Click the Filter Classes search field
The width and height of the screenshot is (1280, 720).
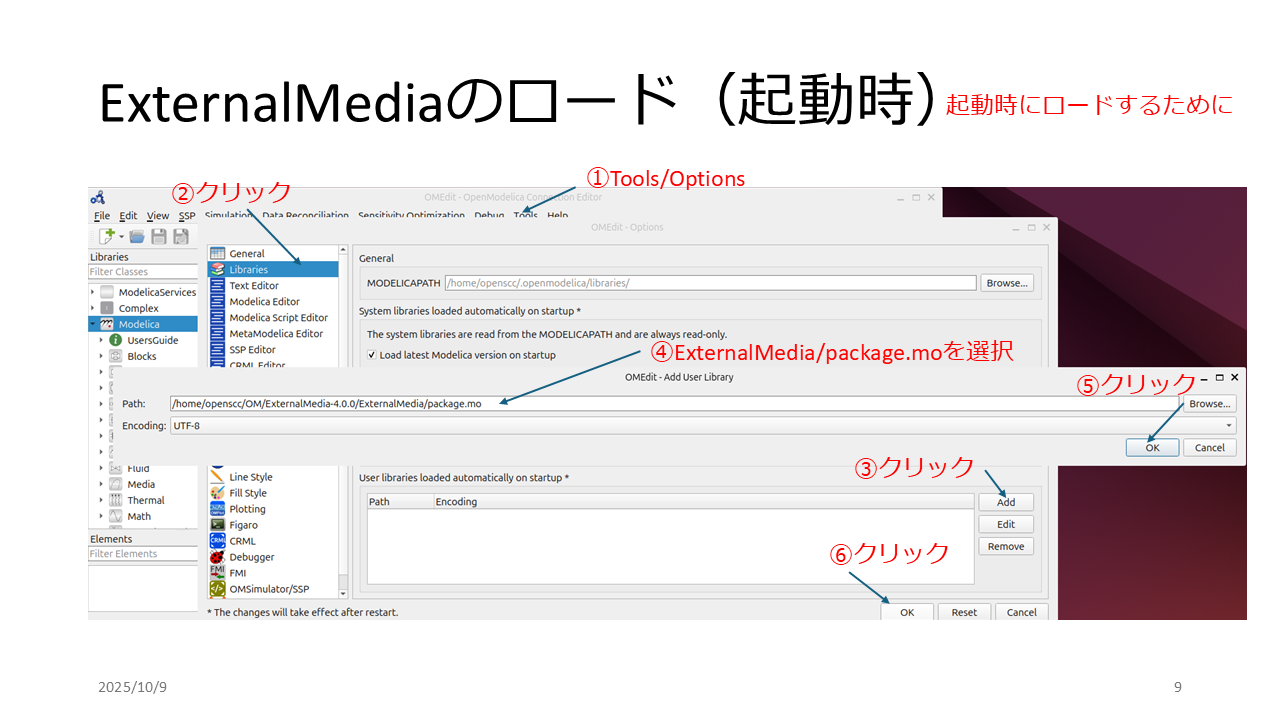coord(143,272)
